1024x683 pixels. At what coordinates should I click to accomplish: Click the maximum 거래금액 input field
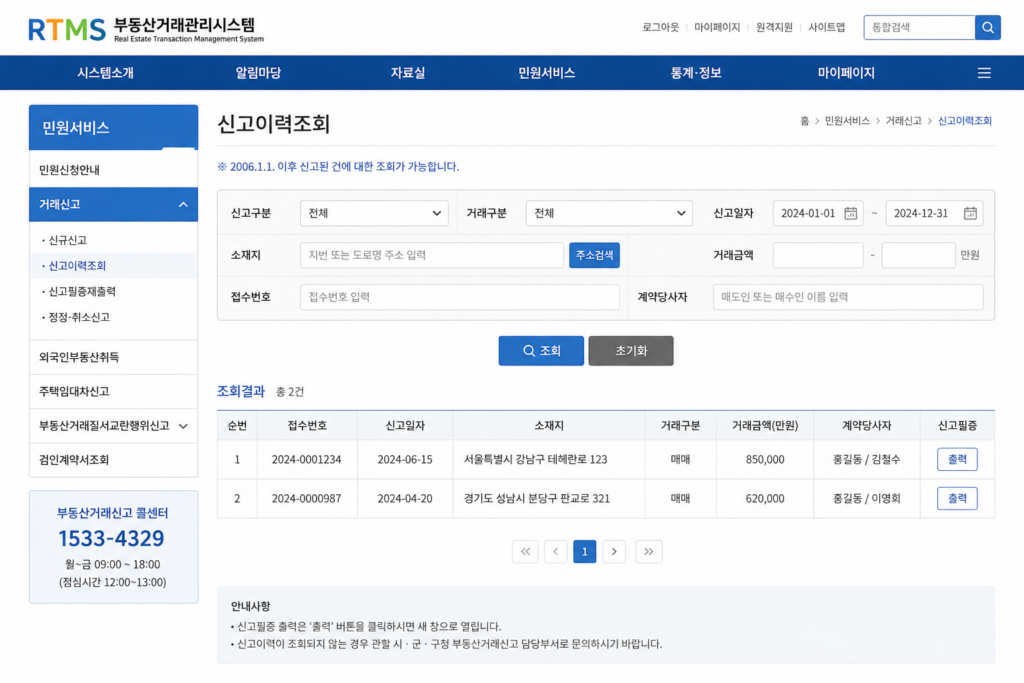pyautogui.click(x=918, y=255)
